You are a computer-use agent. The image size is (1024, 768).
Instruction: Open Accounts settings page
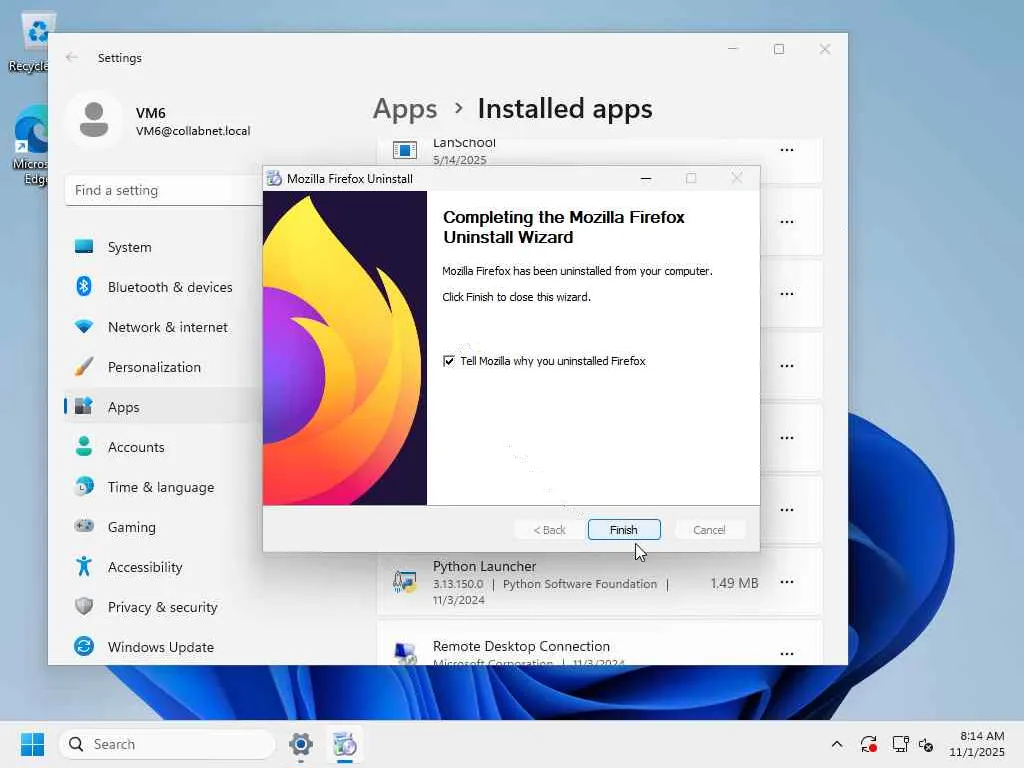coord(162,447)
